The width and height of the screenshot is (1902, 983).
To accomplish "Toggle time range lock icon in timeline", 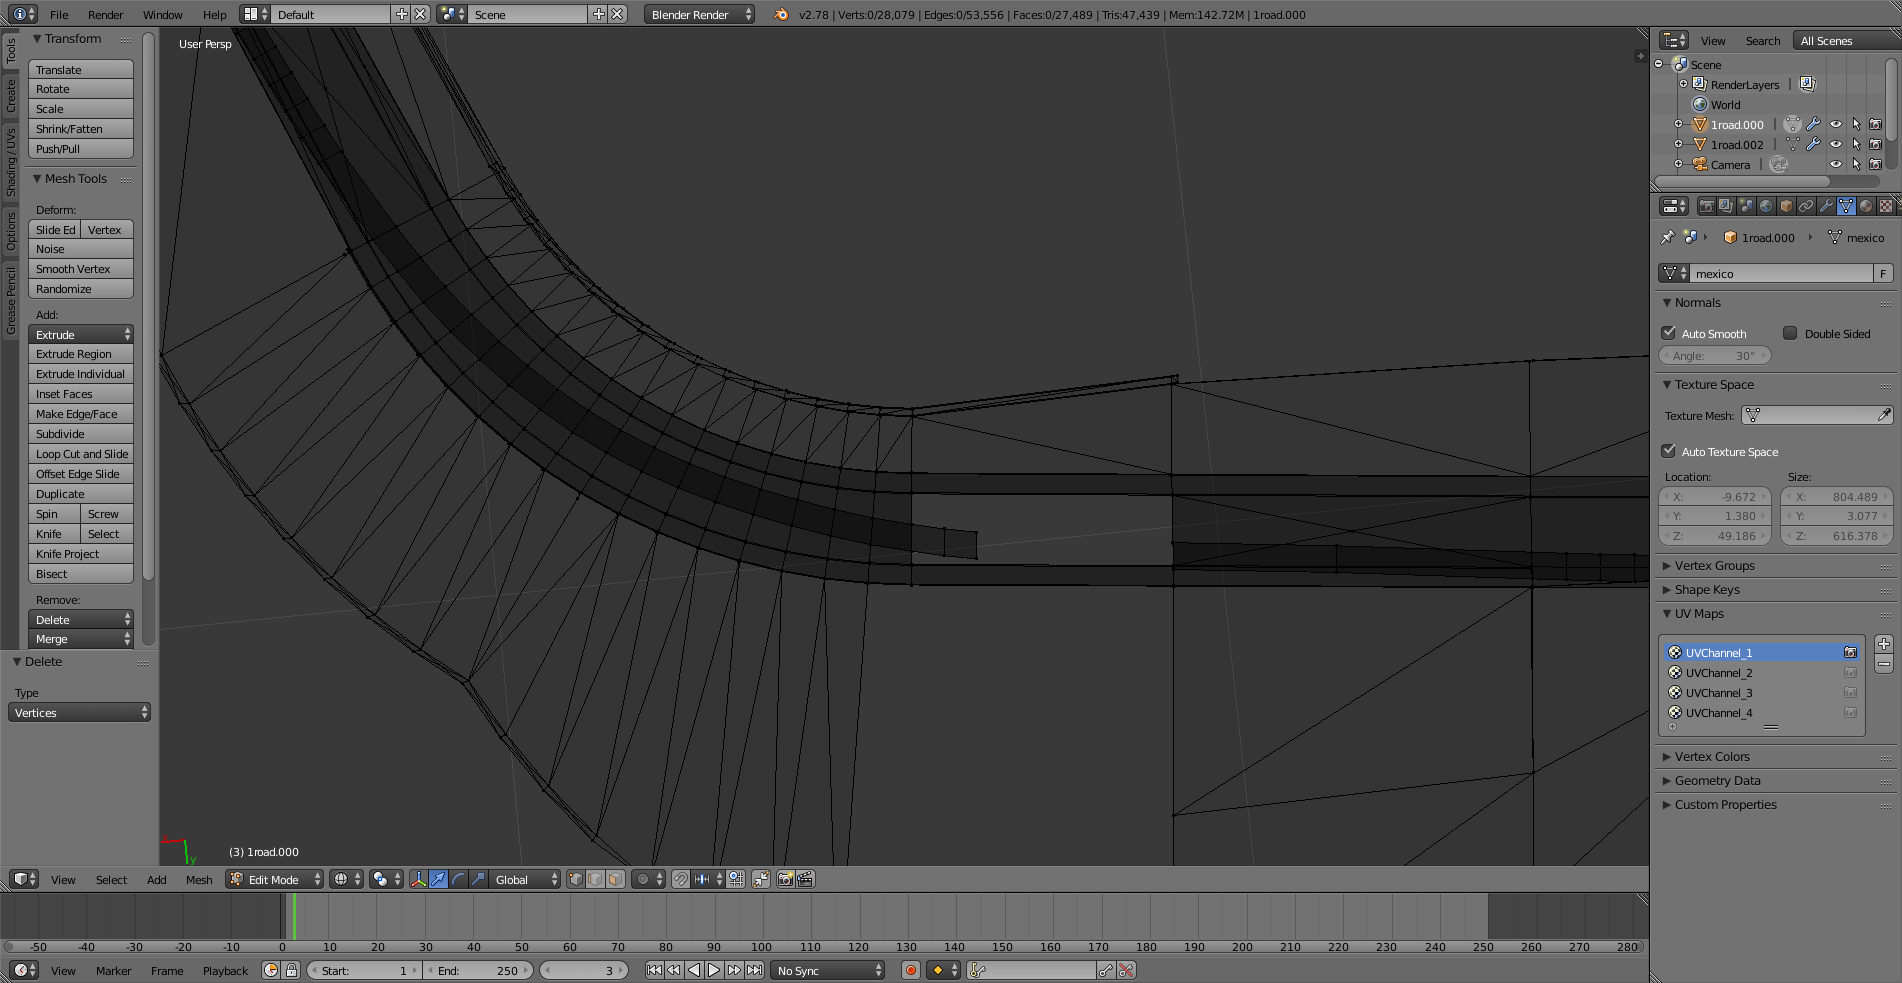I will click(x=291, y=970).
